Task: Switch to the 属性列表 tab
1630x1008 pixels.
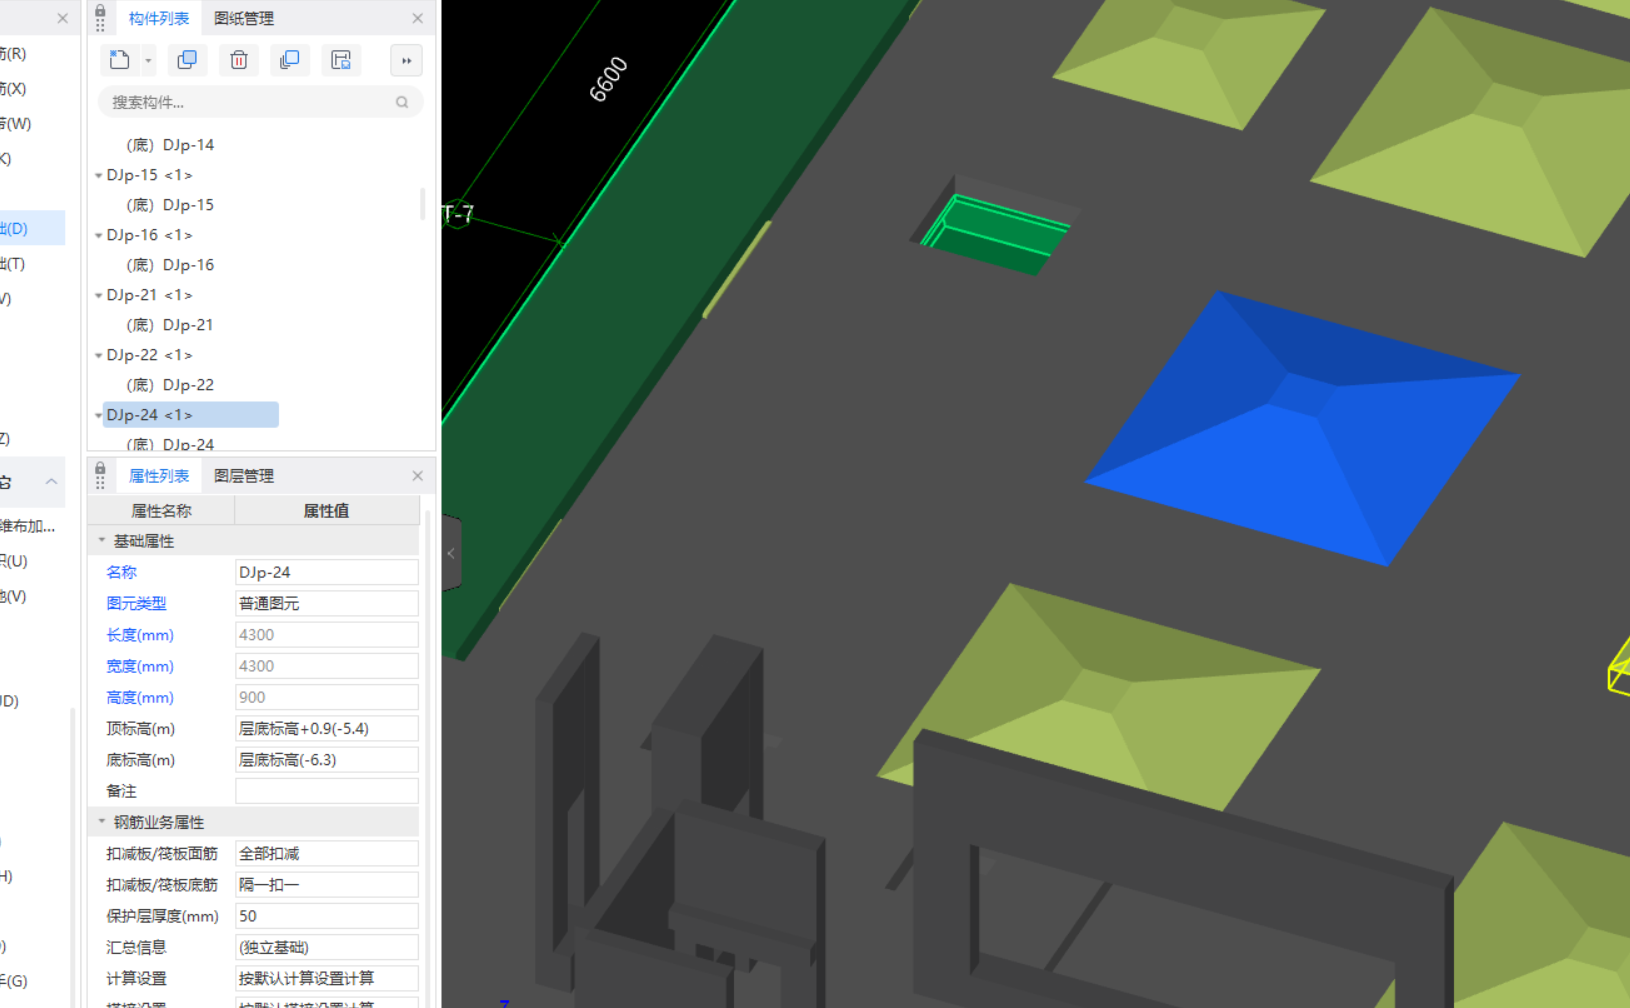Action: pos(159,476)
